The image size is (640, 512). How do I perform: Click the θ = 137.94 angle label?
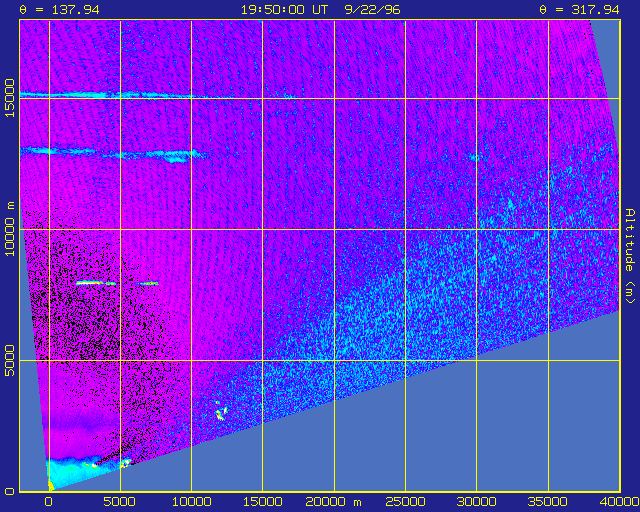point(60,9)
